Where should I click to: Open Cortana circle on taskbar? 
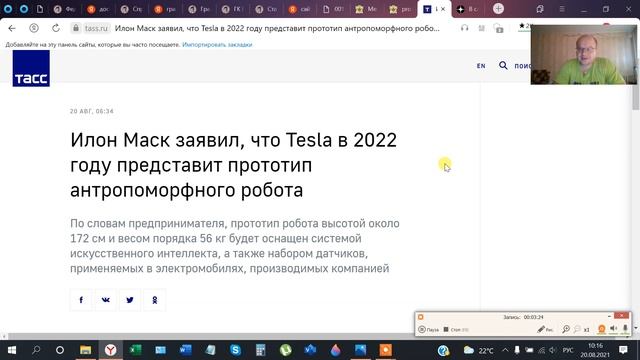[x=60, y=350]
